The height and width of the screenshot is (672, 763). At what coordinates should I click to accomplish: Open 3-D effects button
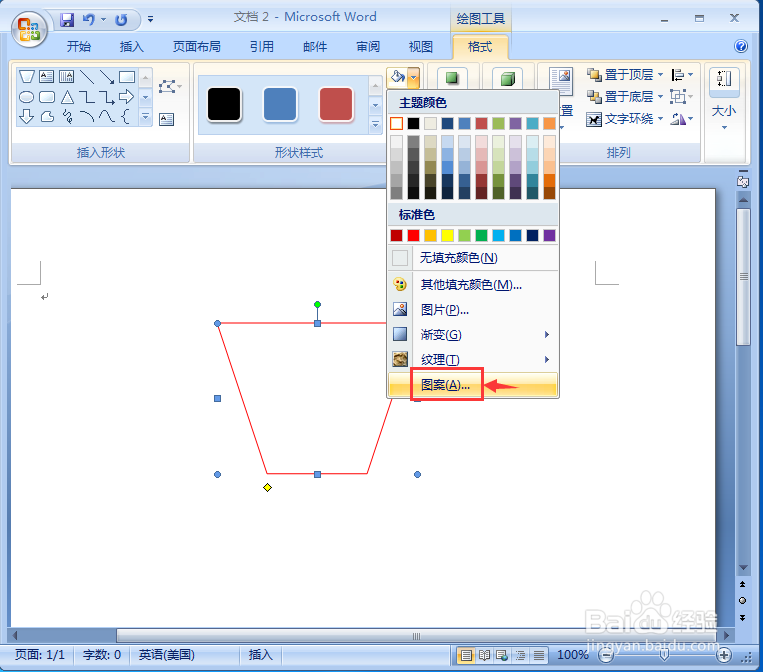[508, 78]
